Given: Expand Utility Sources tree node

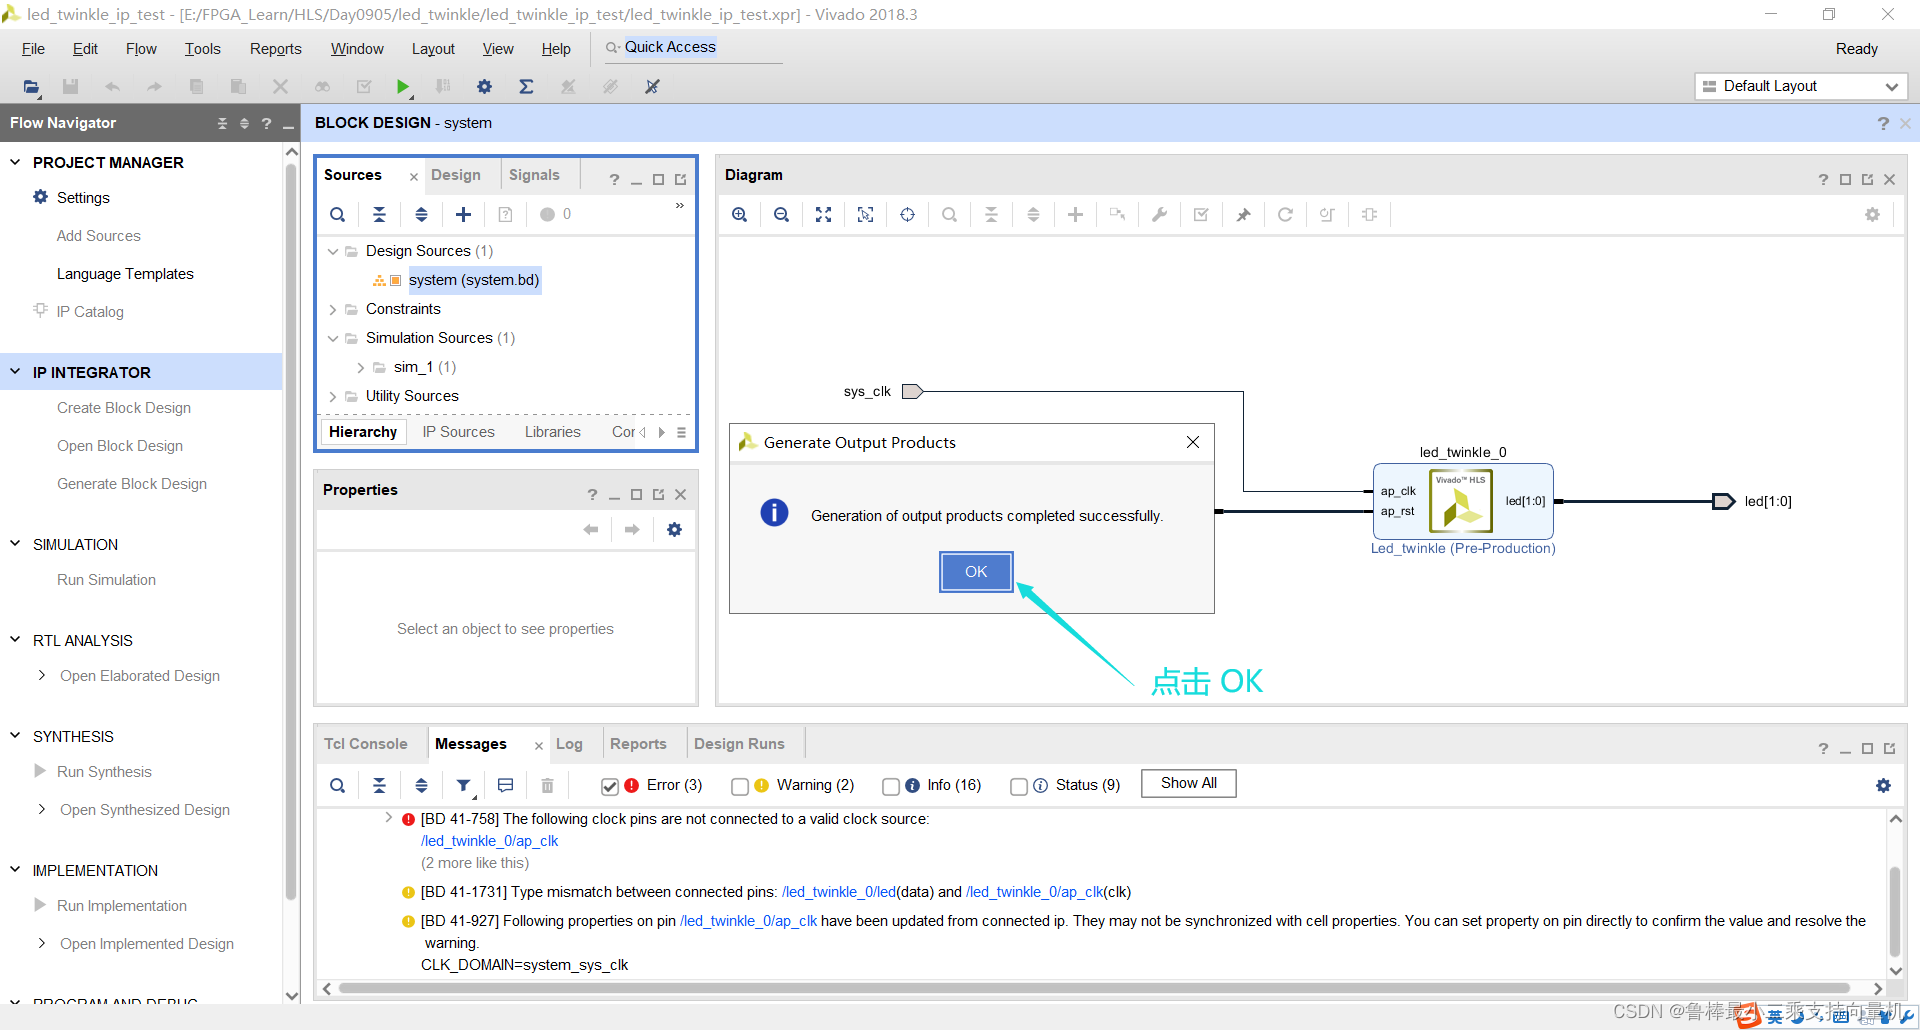Looking at the screenshot, I should tap(333, 396).
